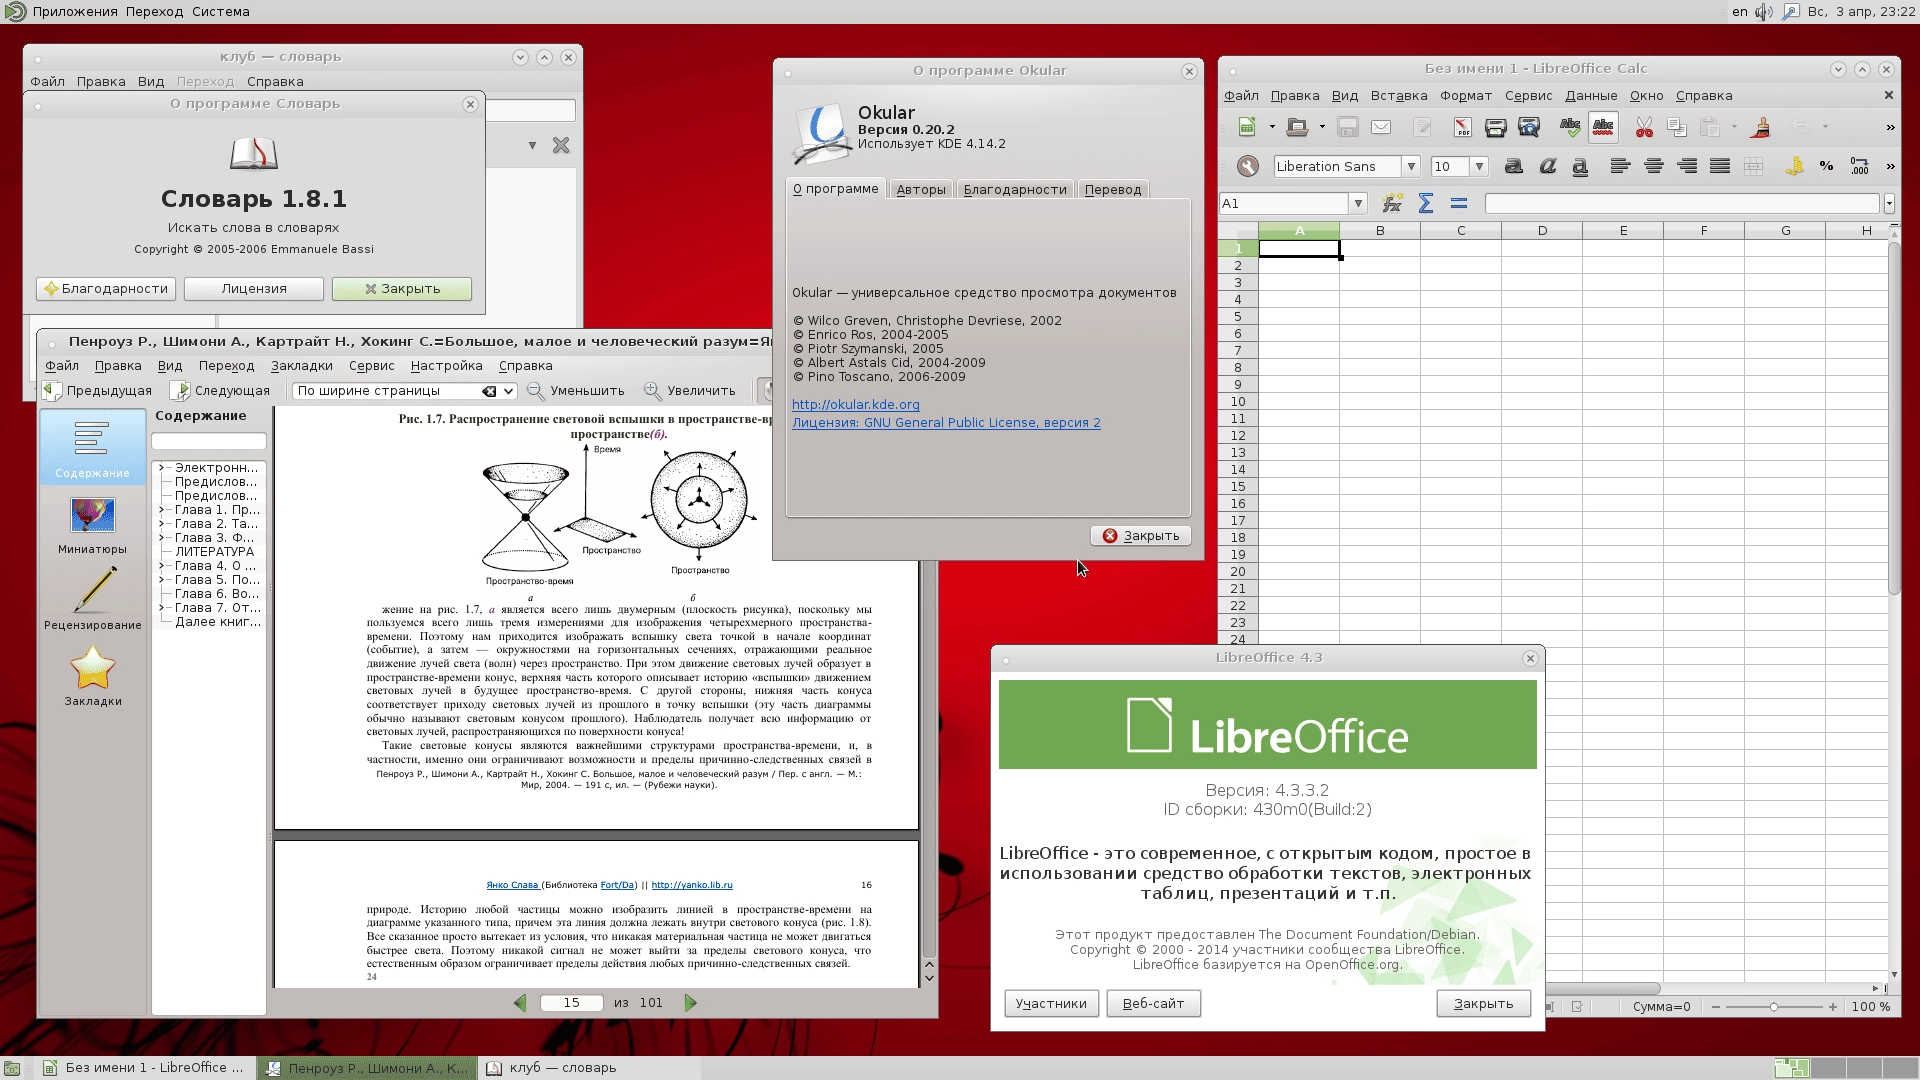Image resolution: width=1920 pixels, height=1080 pixels.
Task: Open the http://okular.kde.org link
Action: 856,405
